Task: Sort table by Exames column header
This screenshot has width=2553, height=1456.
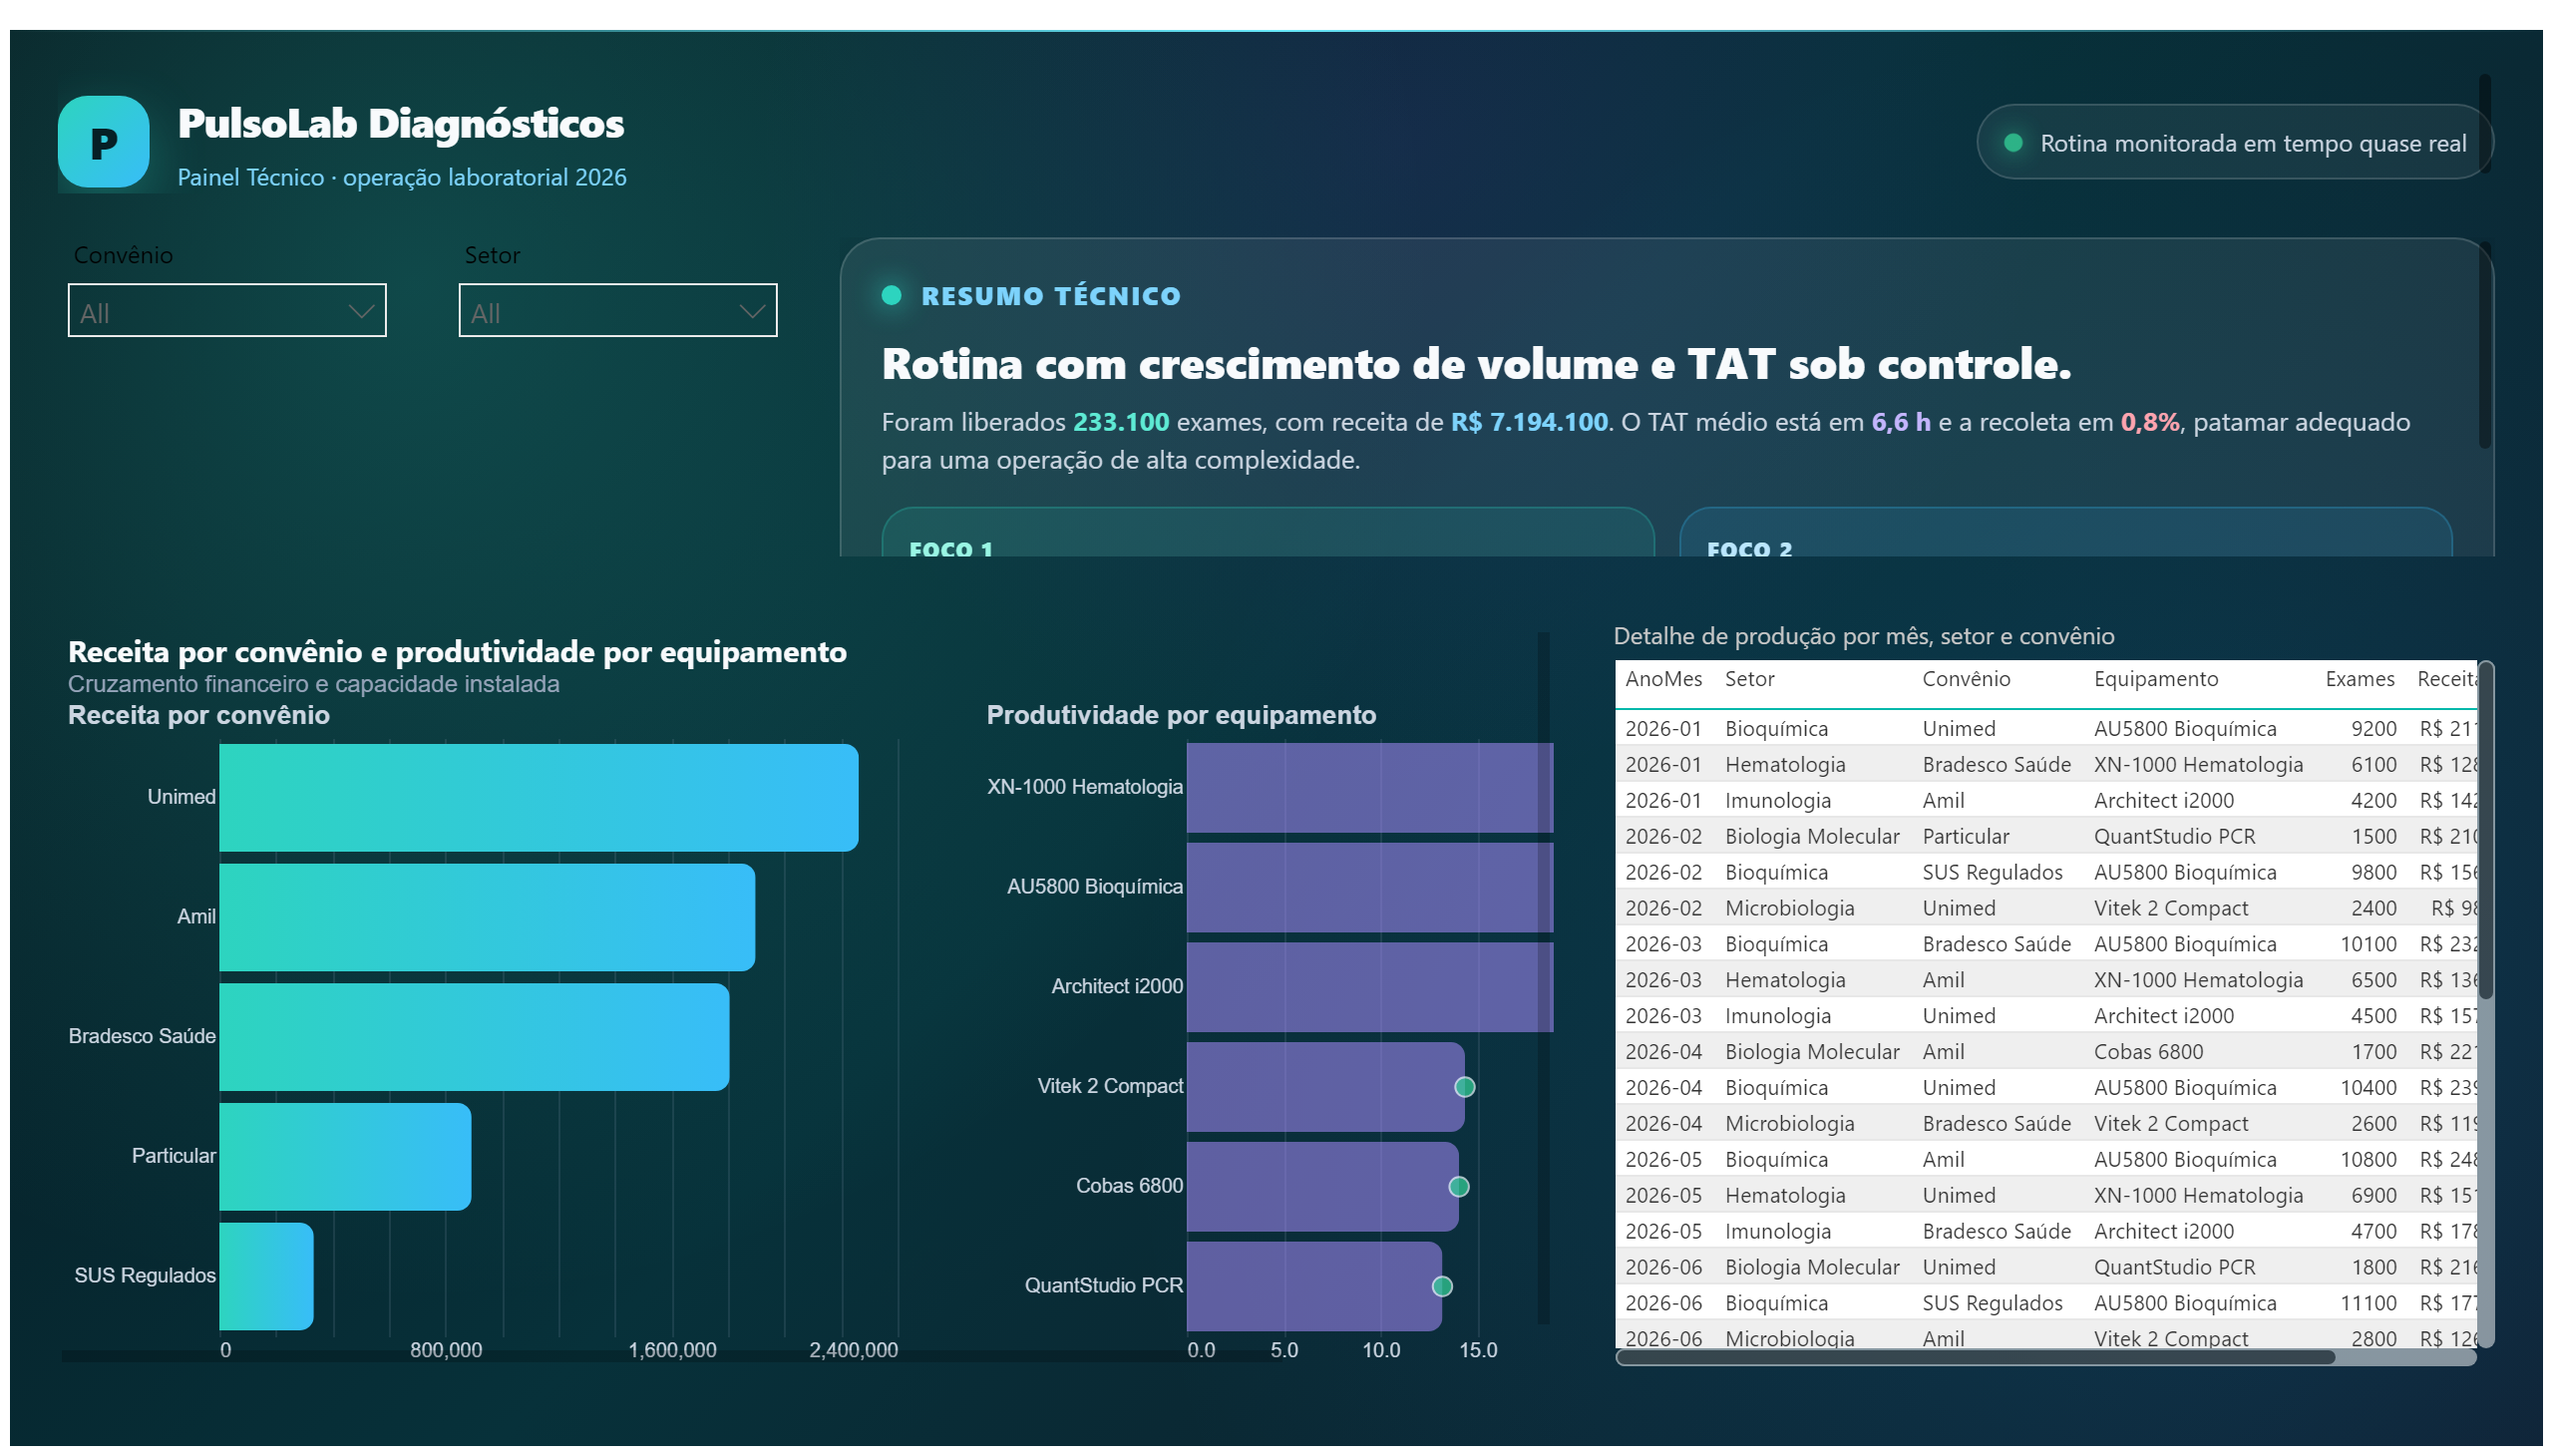Action: click(x=2359, y=679)
